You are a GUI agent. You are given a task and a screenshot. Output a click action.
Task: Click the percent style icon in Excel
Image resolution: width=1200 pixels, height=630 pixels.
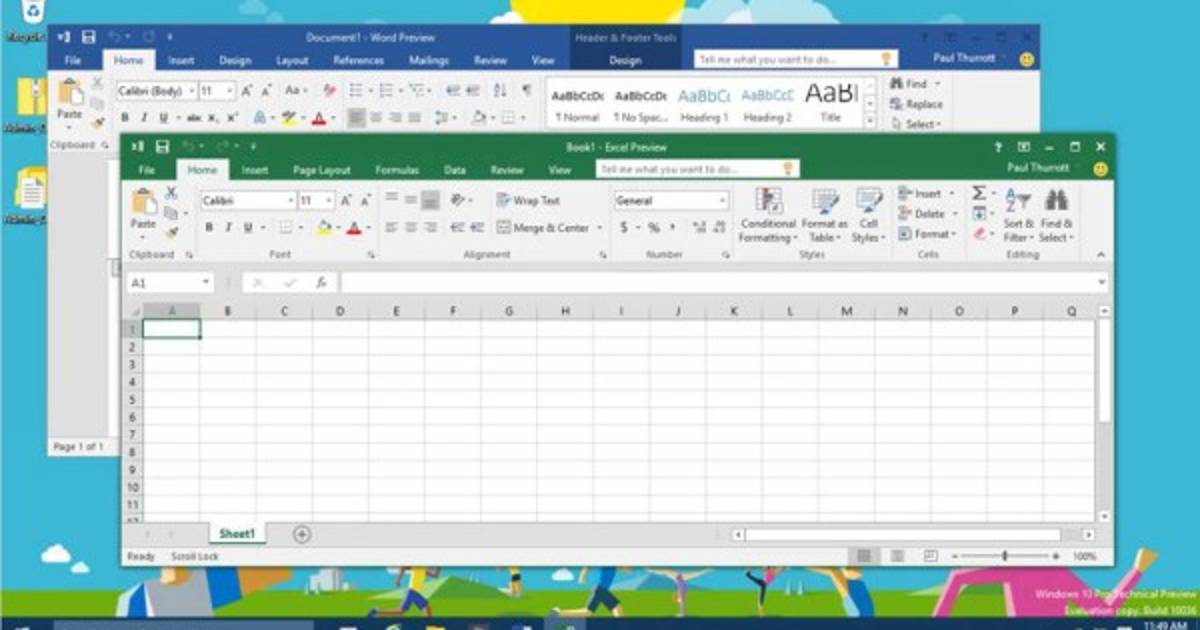point(653,228)
